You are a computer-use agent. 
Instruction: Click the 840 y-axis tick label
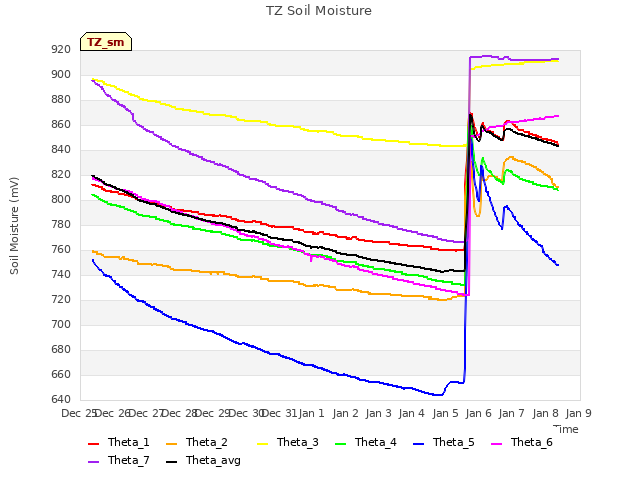(x=61, y=149)
